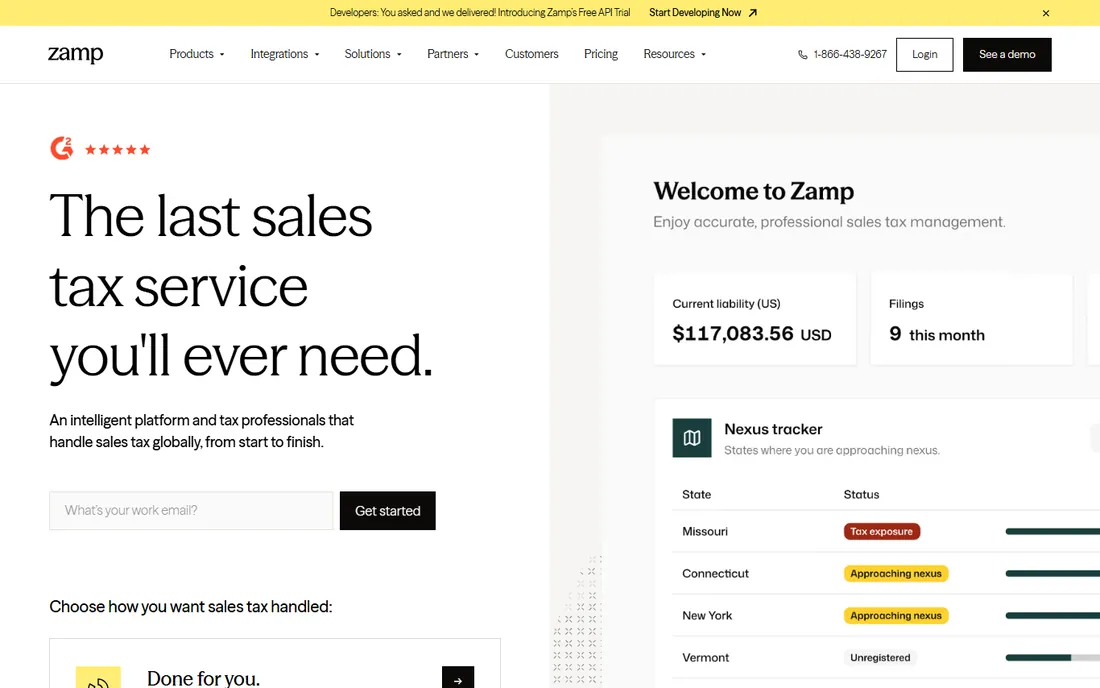Click the phone icon beside 1-866-438-9267
Image resolution: width=1100 pixels, height=688 pixels.
click(x=803, y=55)
